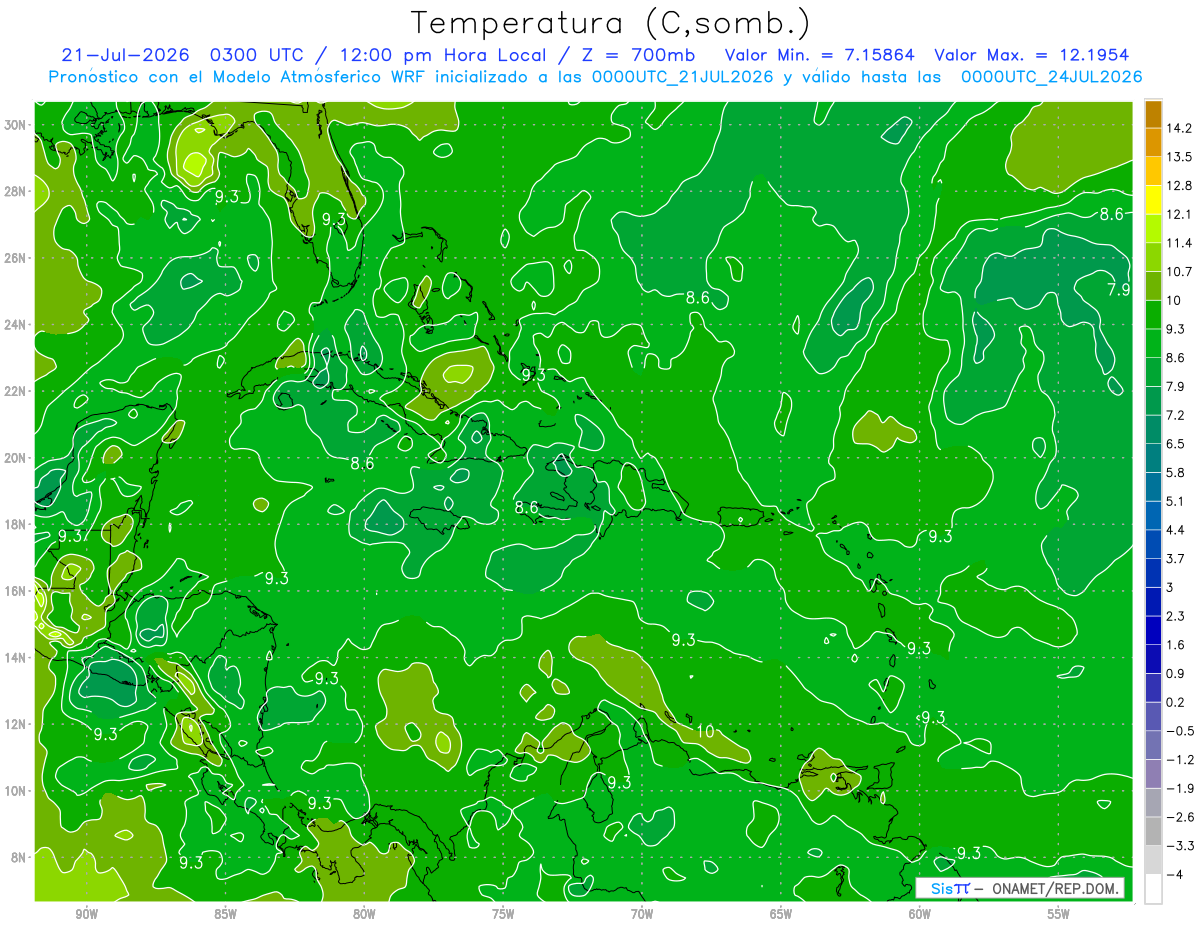Image resolution: width=1200 pixels, height=927 pixels.
Task: Pick the blue swatch between 4.4 and 5.1
Action: tap(1153, 516)
